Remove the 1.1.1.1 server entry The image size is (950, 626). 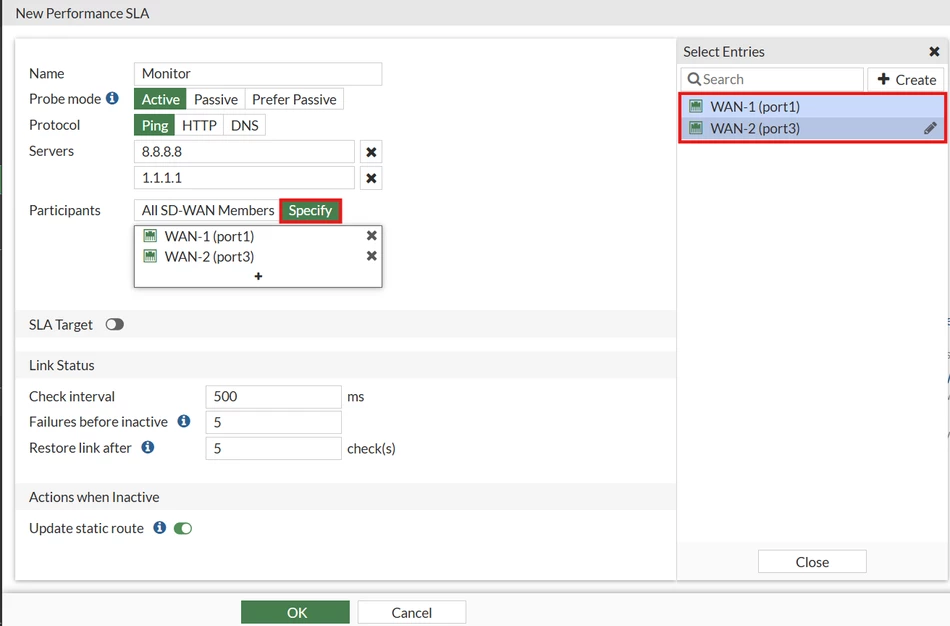(x=371, y=178)
